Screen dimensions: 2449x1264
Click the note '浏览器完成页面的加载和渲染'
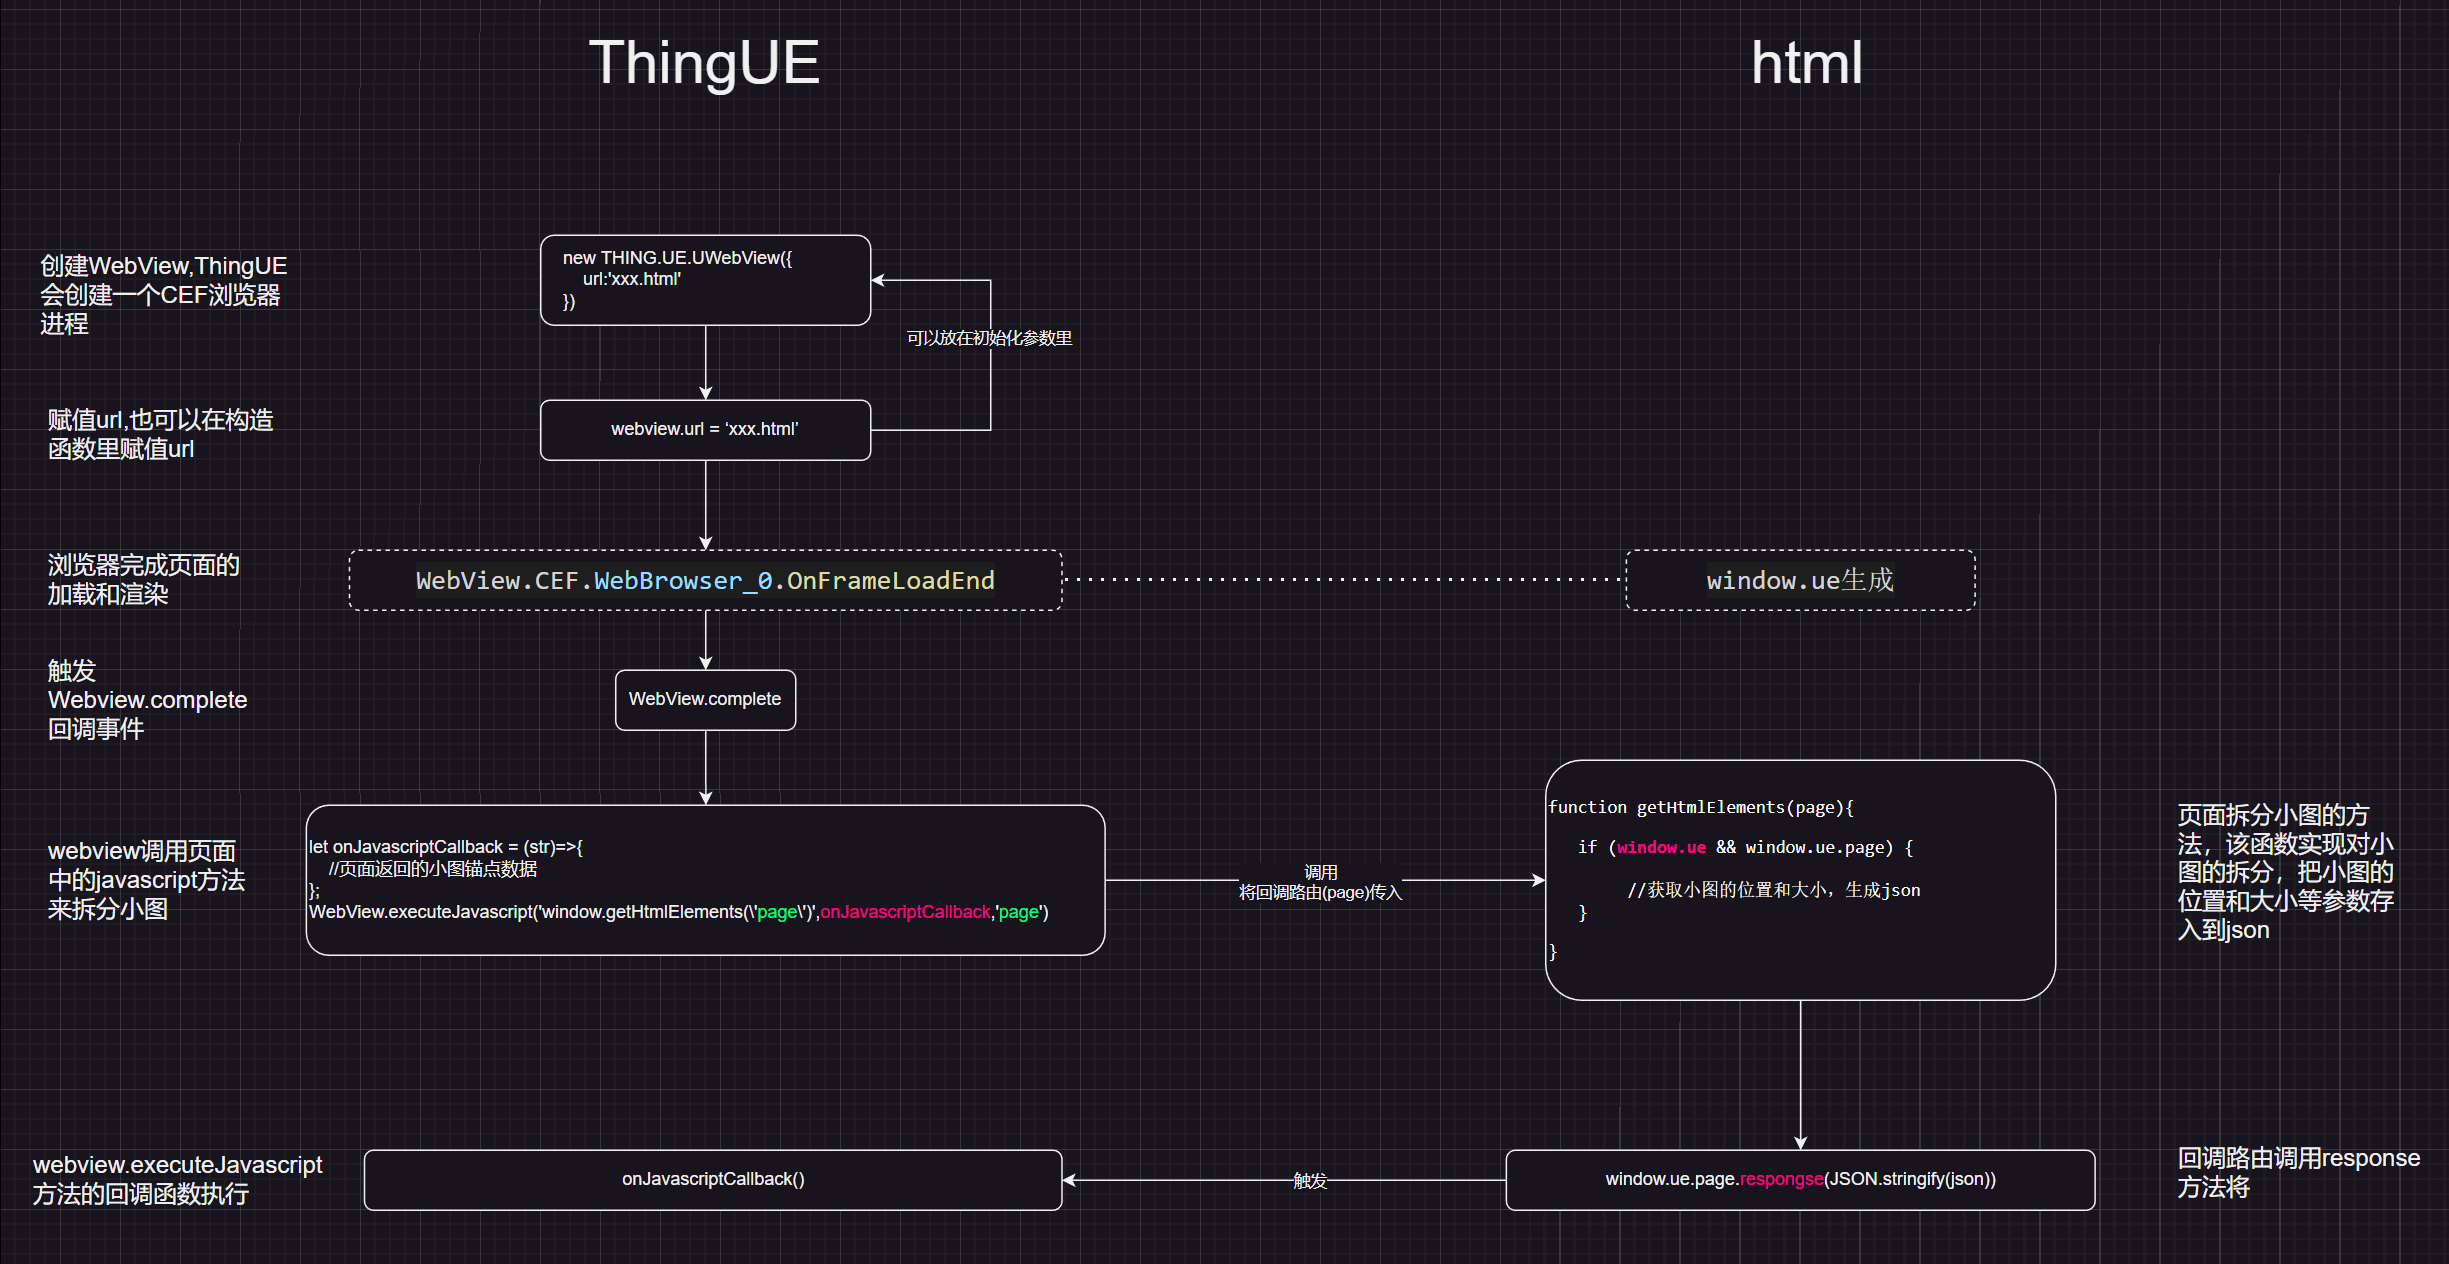[x=143, y=579]
